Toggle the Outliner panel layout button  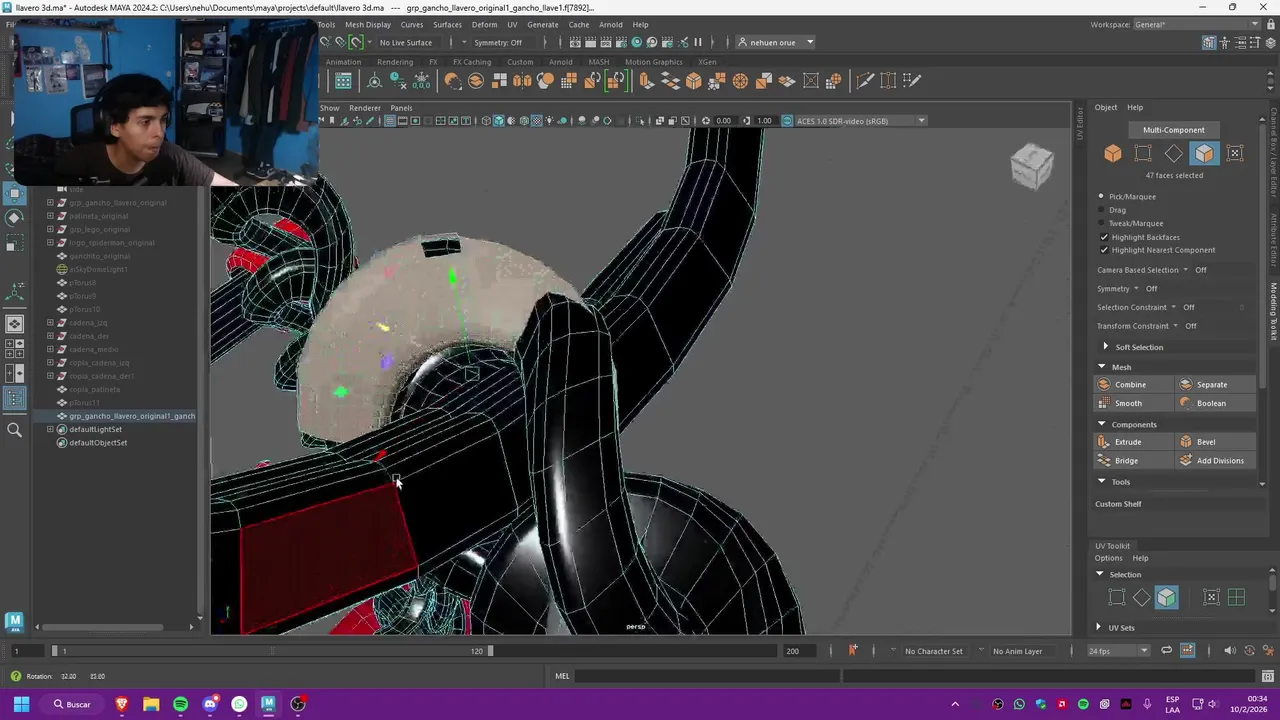coord(14,398)
